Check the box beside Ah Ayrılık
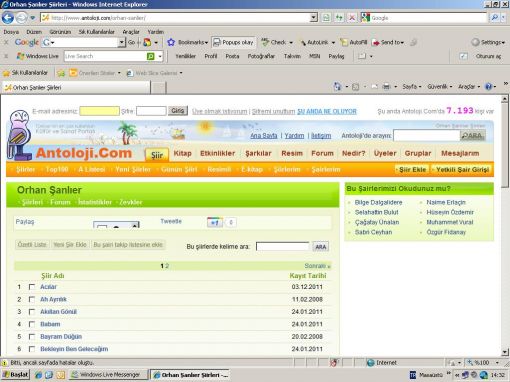 pos(32,299)
